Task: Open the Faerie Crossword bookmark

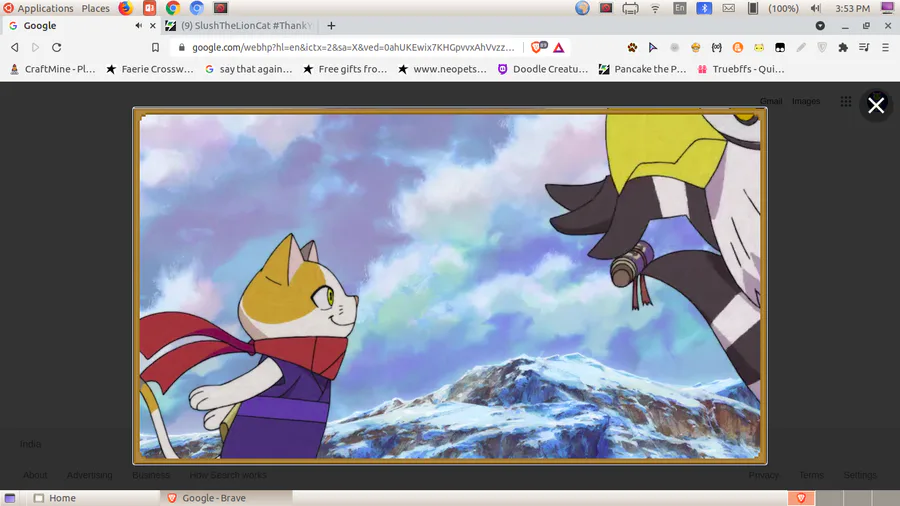Action: click(x=150, y=69)
